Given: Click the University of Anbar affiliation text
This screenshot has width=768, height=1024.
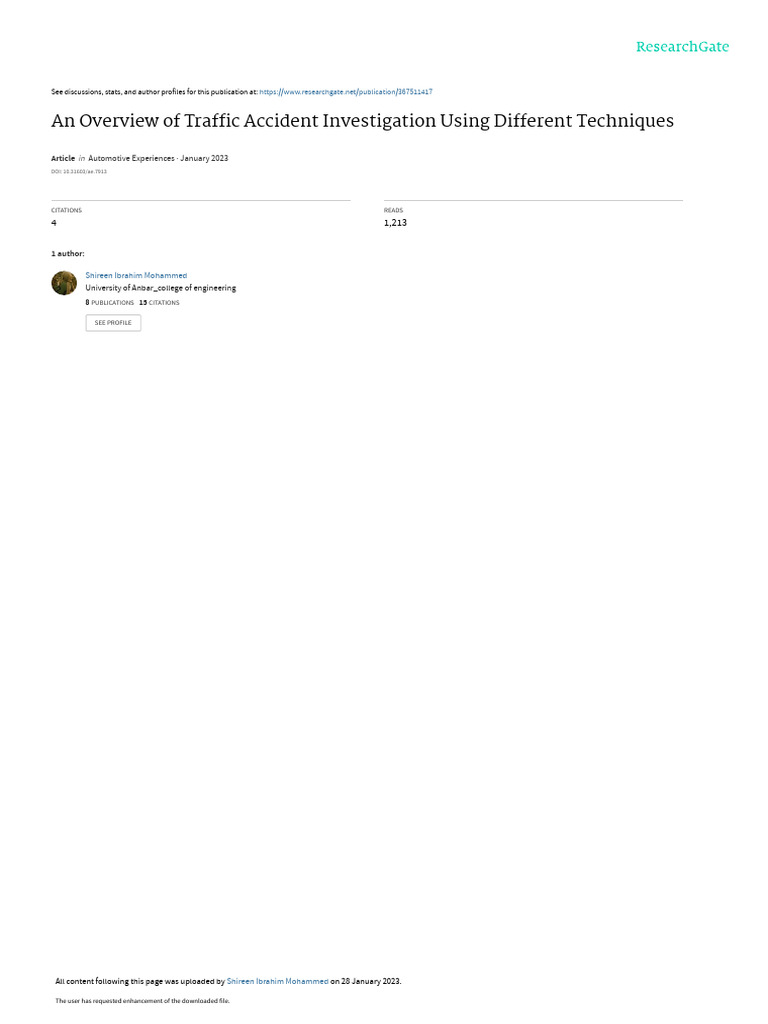Looking at the screenshot, I should [x=161, y=288].
